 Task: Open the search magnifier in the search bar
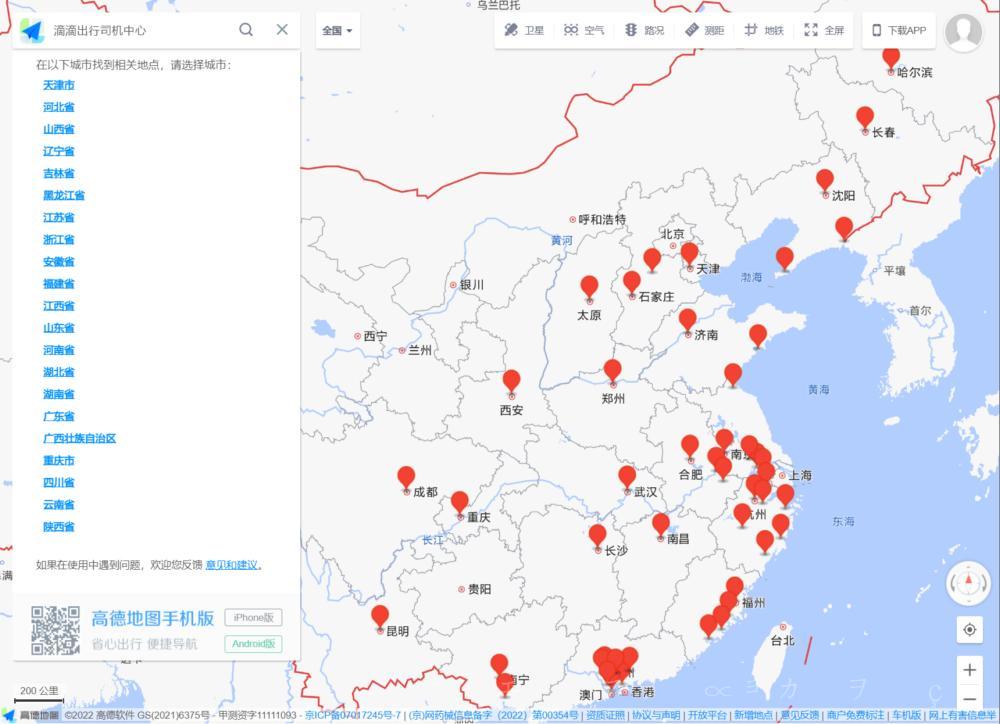[245, 30]
